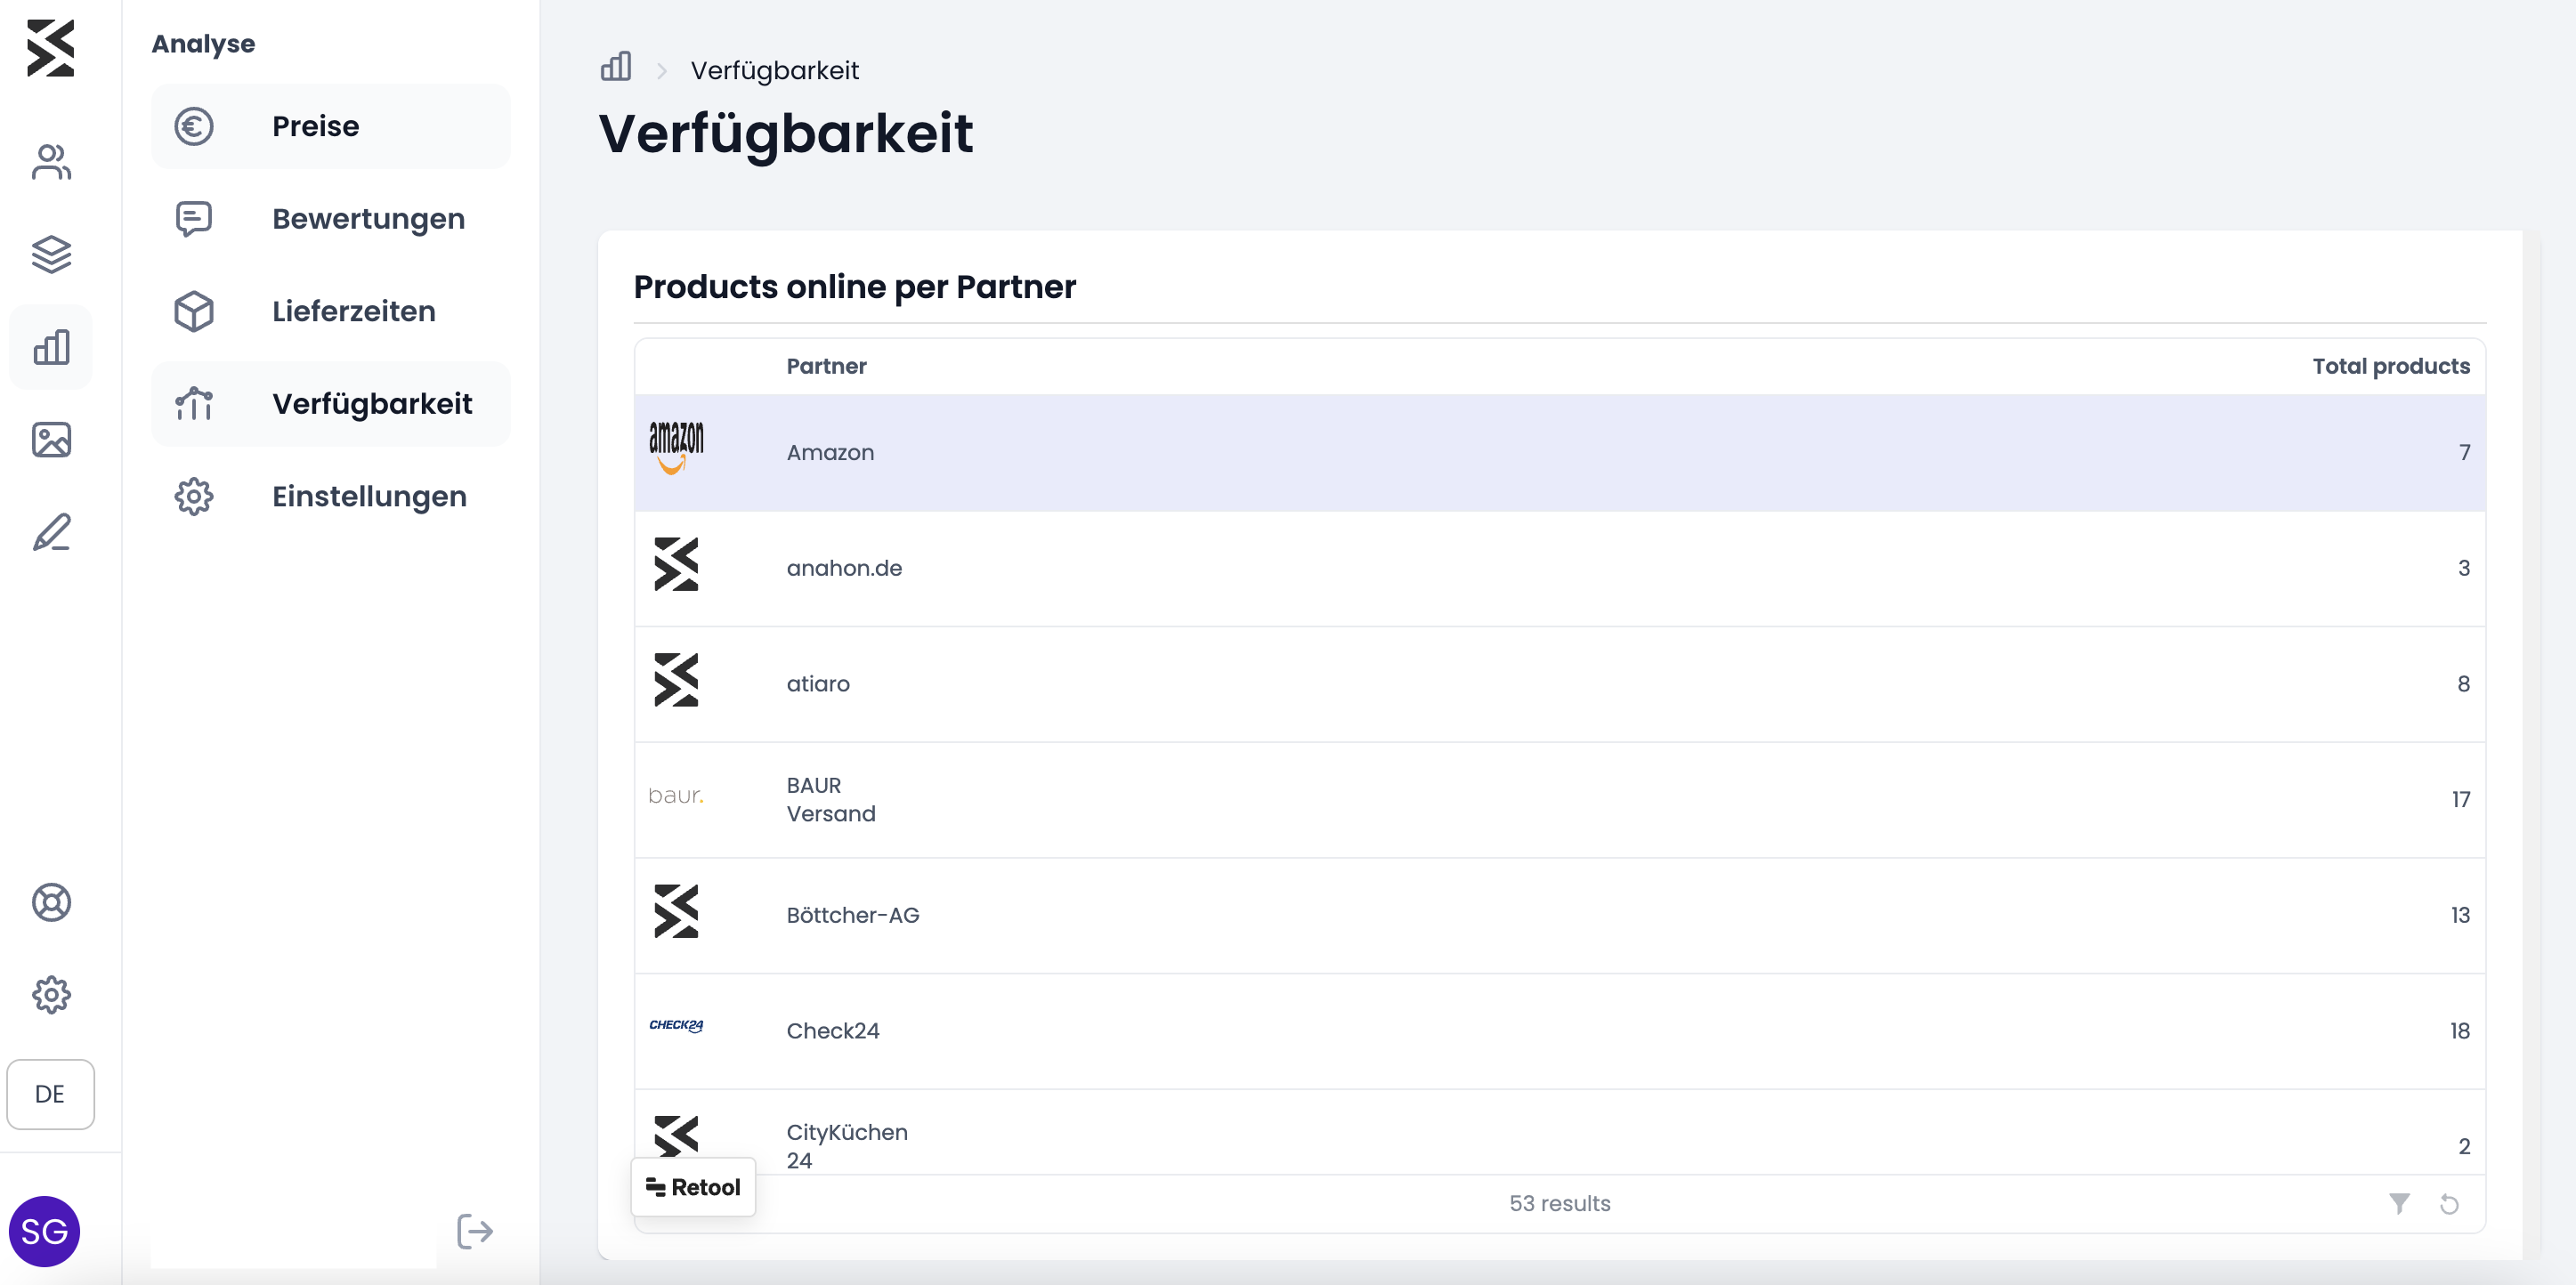Click the Check24 logo thumbnail
The width and height of the screenshot is (2576, 1285).
(x=676, y=1025)
